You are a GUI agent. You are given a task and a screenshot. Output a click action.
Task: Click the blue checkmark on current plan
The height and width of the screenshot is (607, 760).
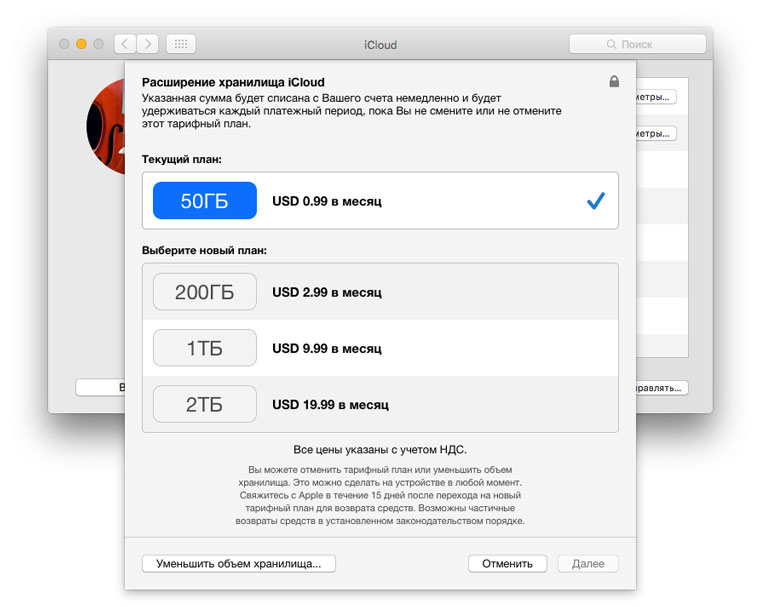point(596,200)
